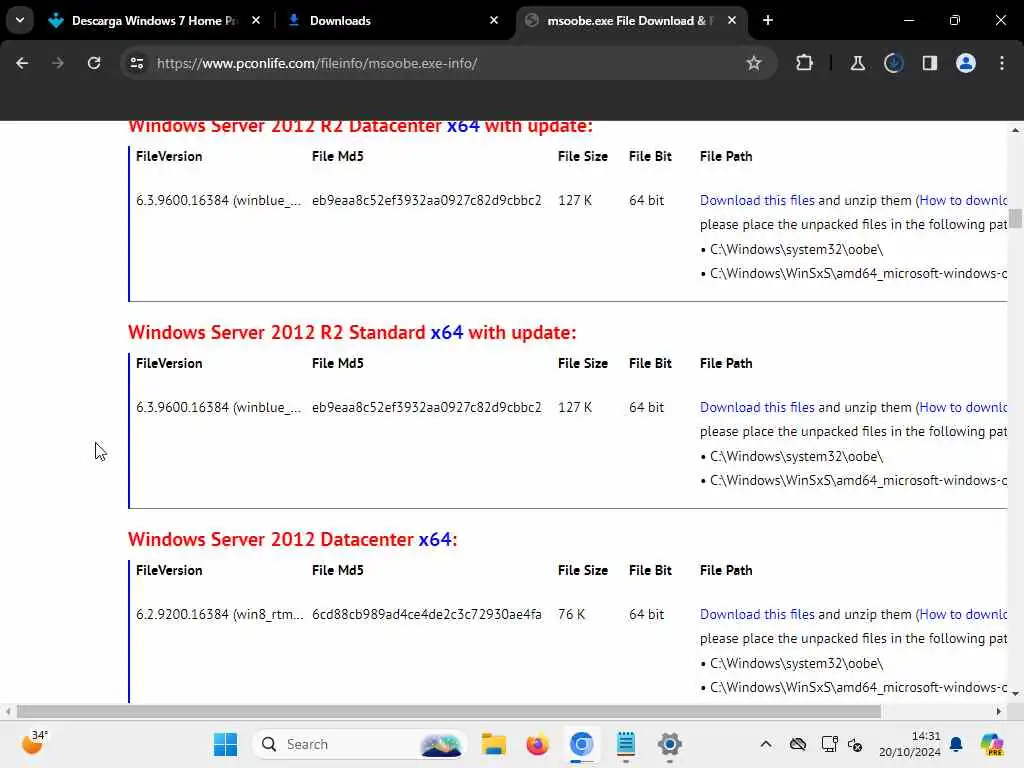Close the Downloads tab
This screenshot has width=1024, height=768.
[494, 20]
